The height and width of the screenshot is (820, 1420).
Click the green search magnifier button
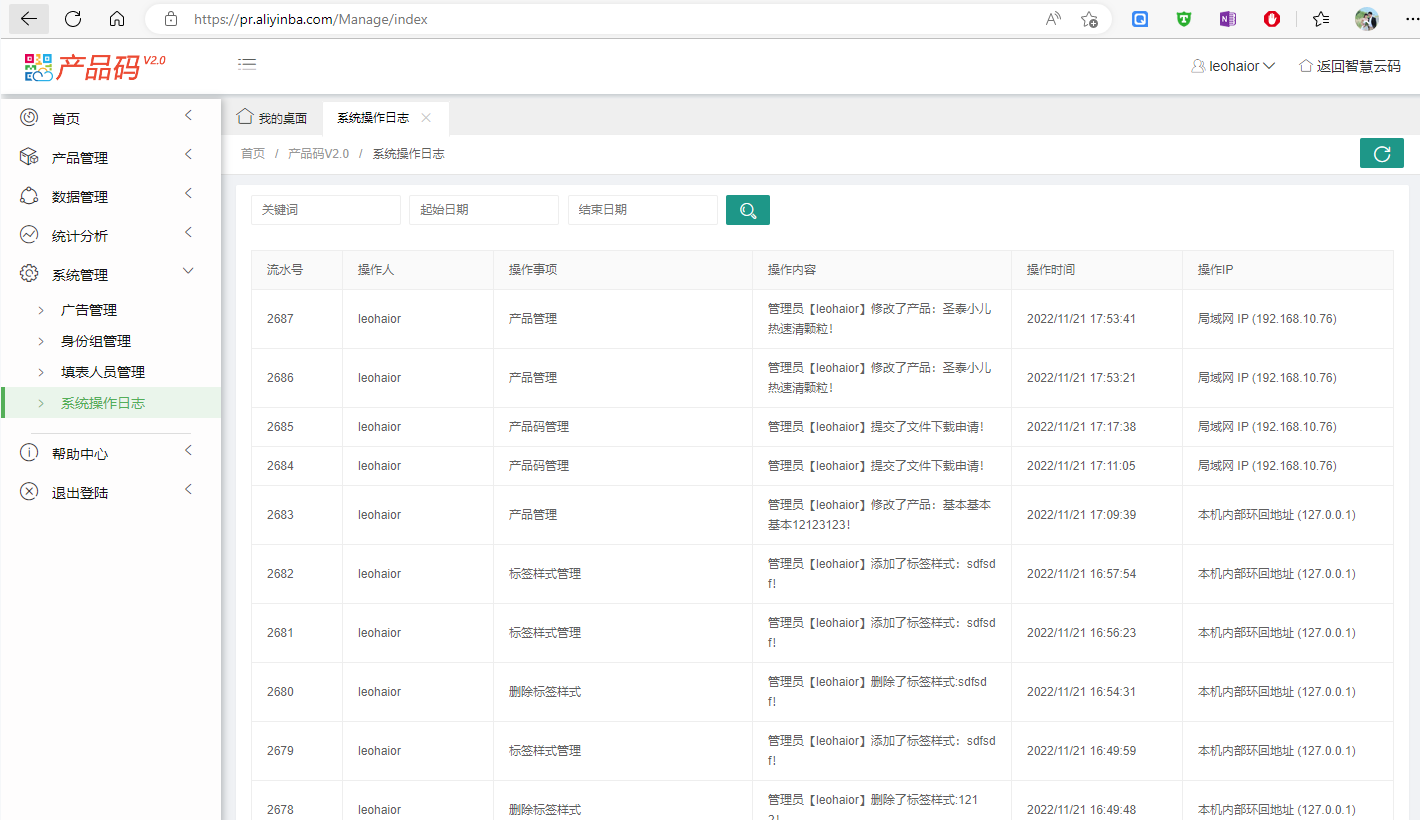point(747,210)
